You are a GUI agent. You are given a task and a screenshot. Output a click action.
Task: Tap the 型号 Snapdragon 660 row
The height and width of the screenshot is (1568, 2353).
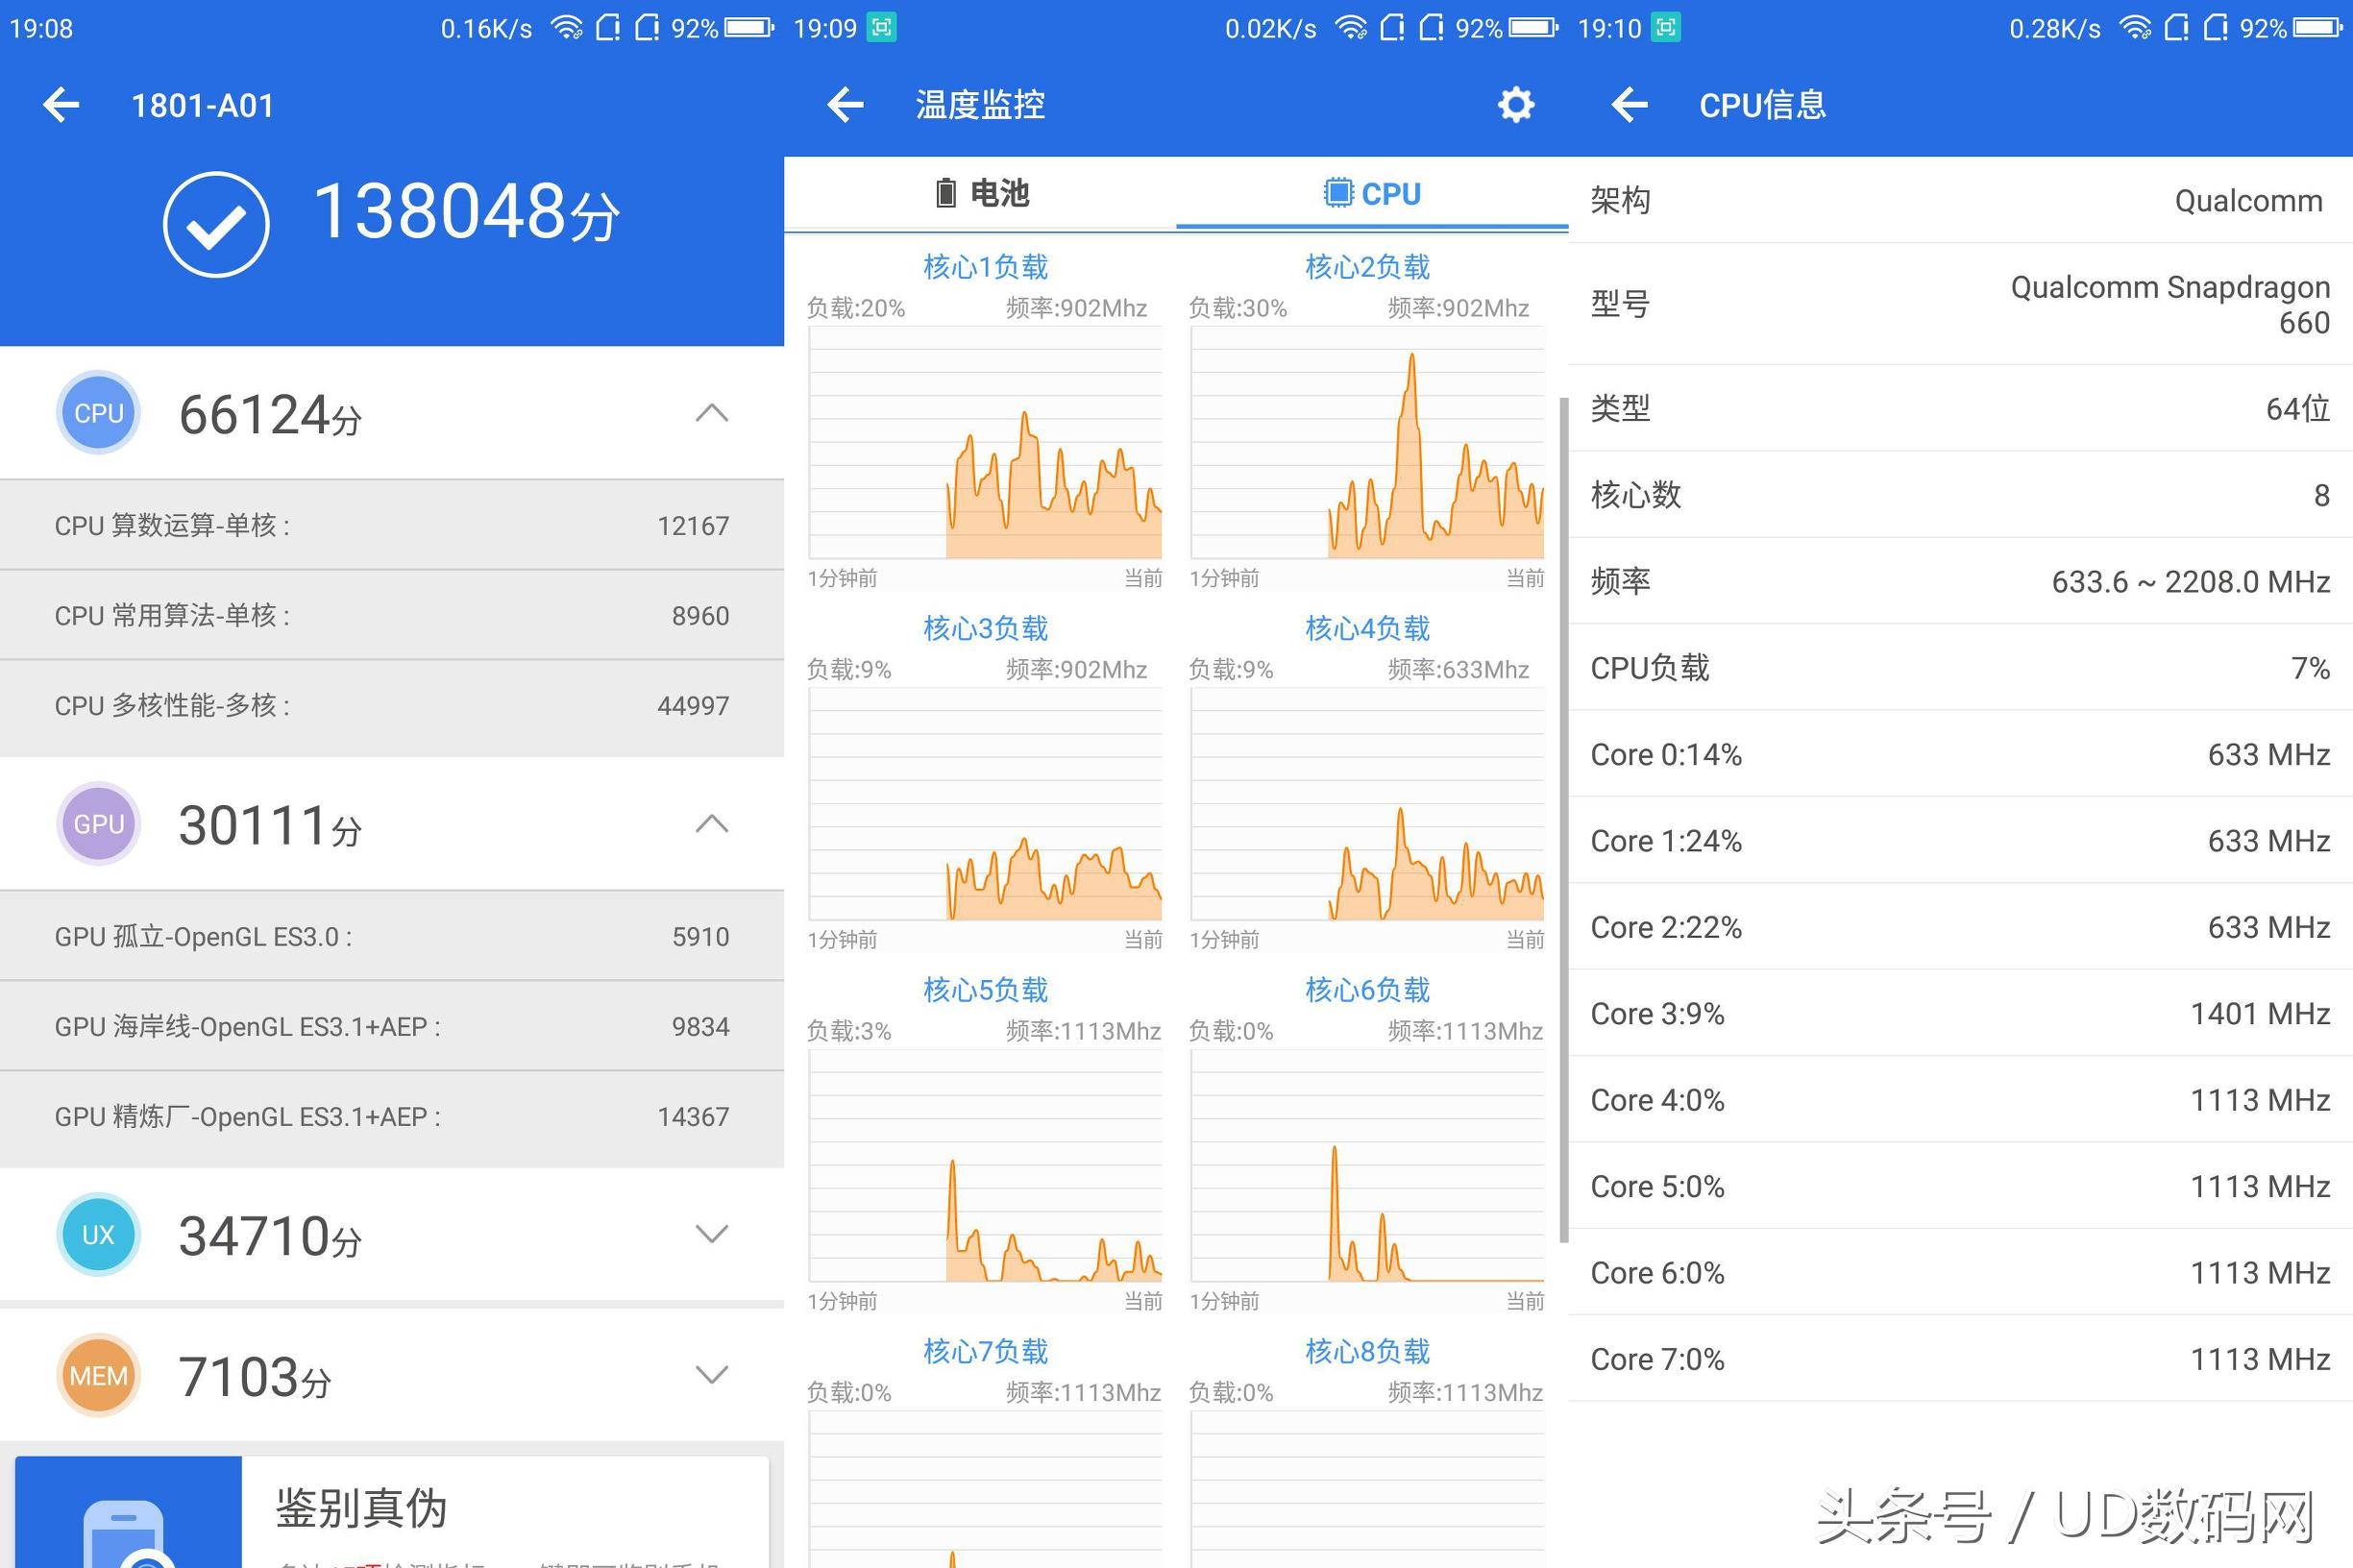[x=1960, y=304]
